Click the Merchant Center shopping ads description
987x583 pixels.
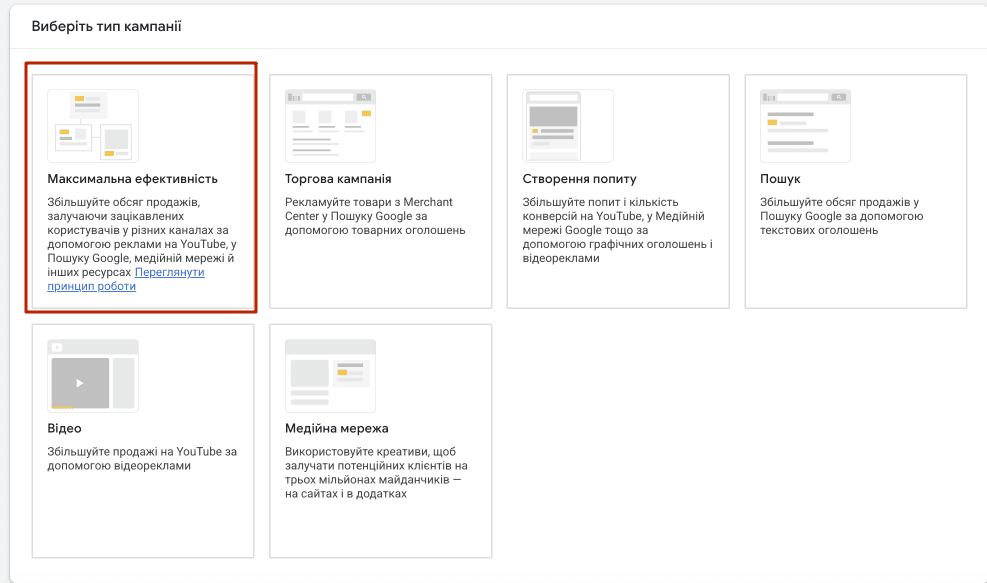[375, 216]
